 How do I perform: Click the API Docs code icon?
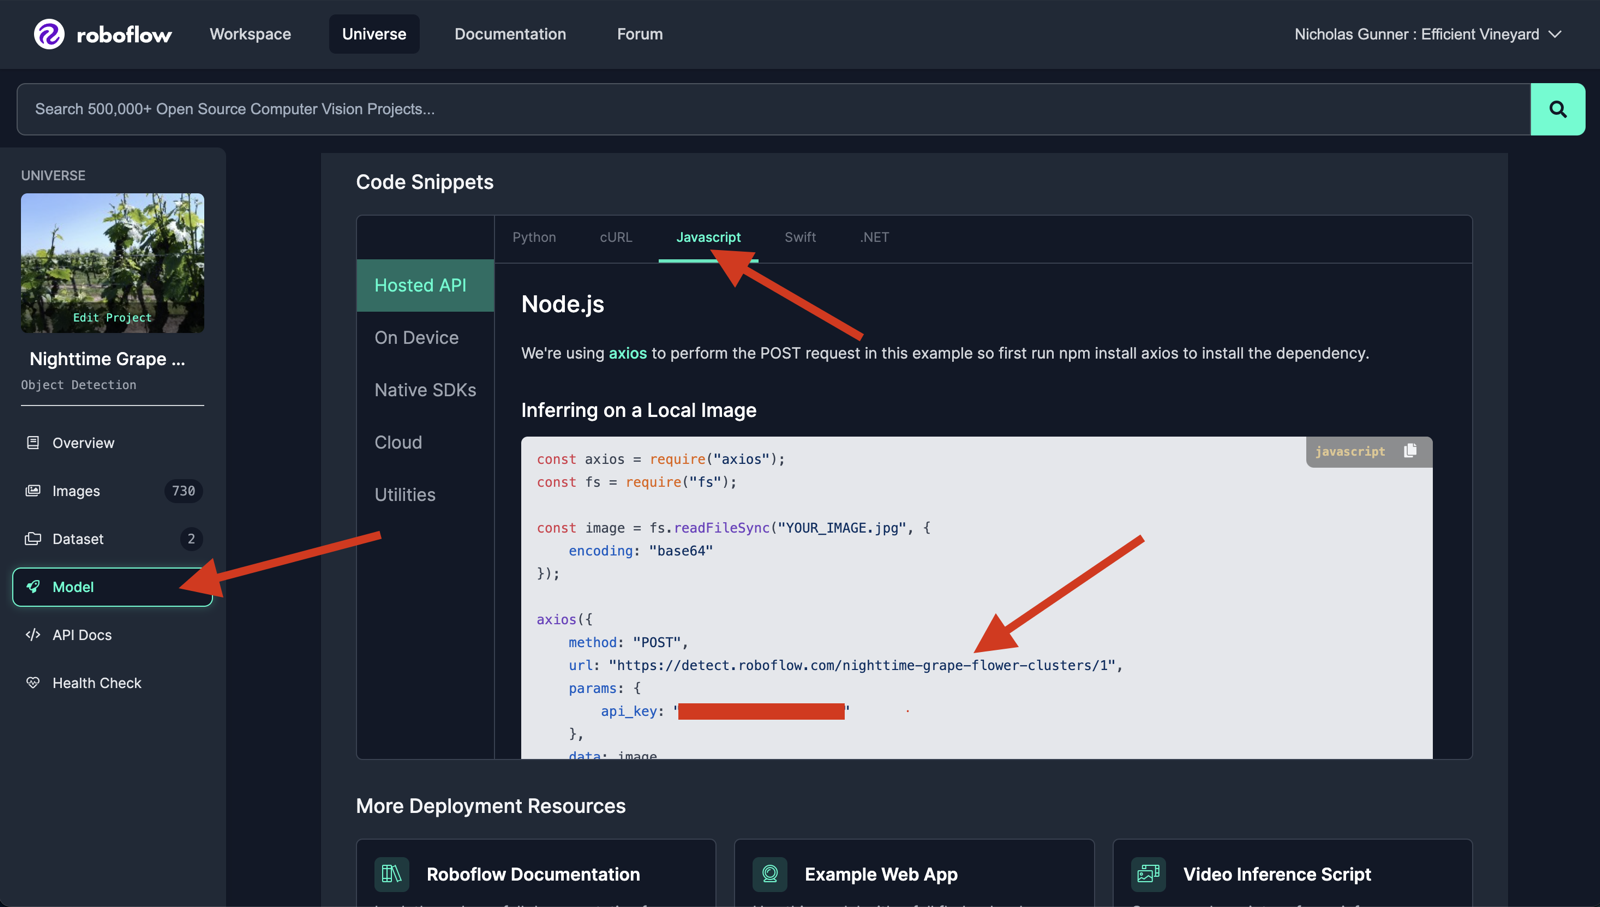33,634
